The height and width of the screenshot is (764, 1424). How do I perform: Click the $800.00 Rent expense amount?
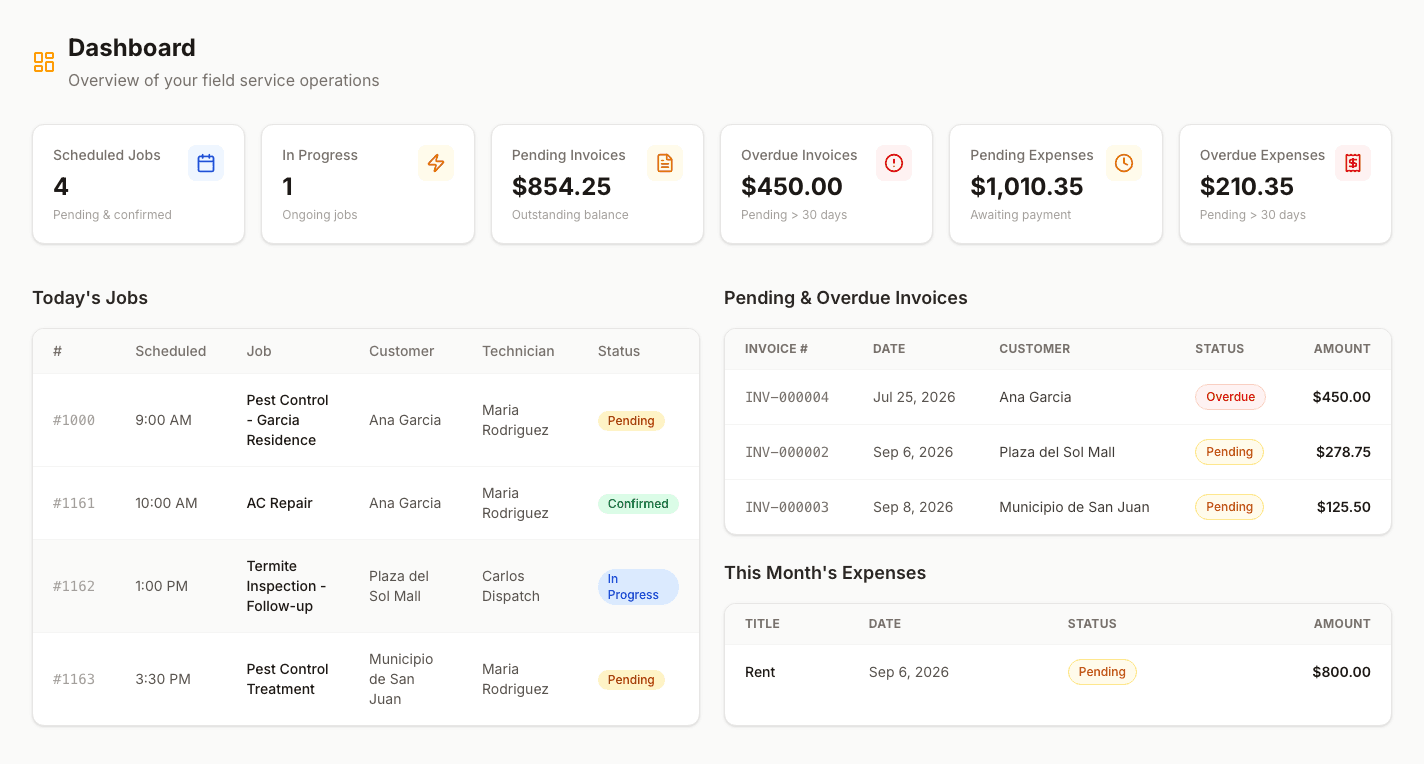click(x=1342, y=672)
